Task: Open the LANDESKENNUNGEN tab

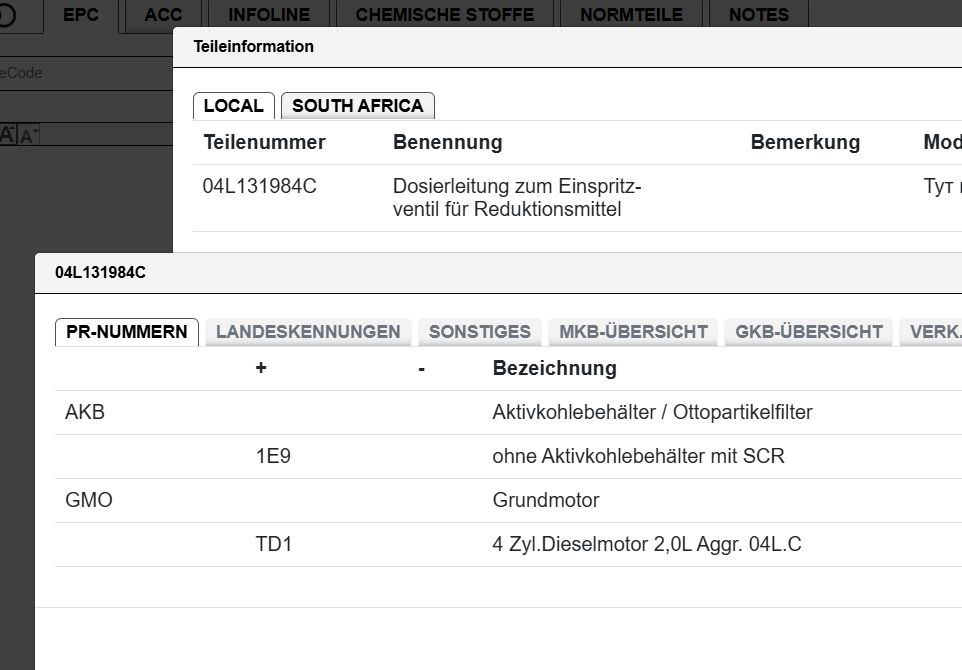Action: click(308, 332)
